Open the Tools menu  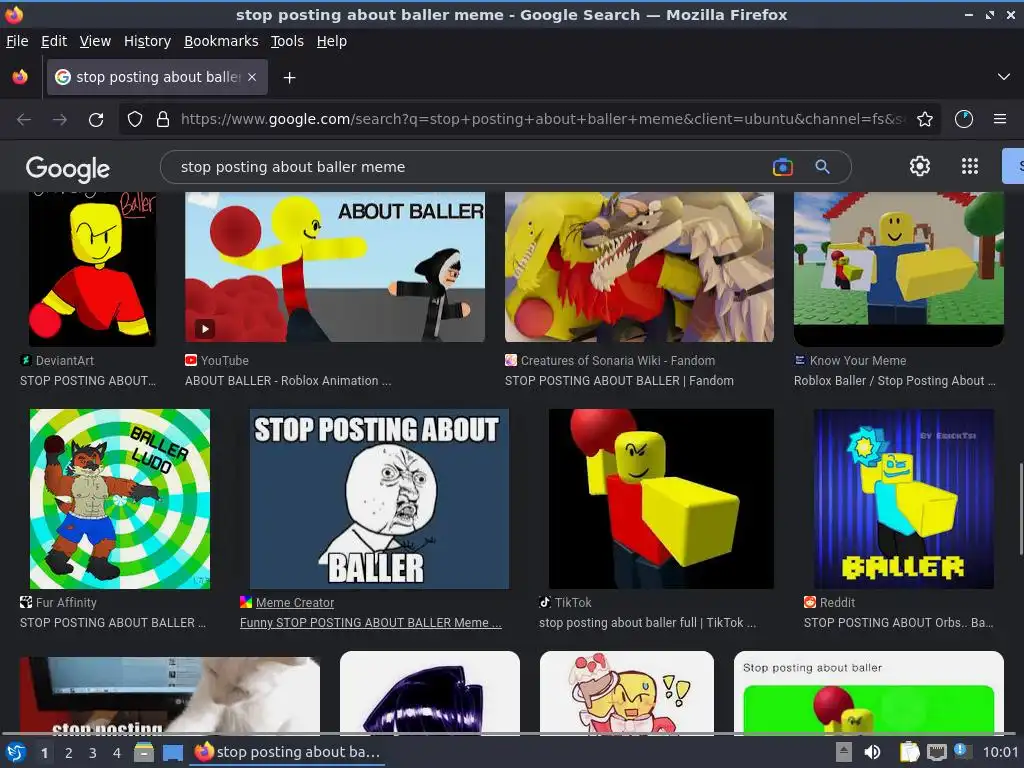(287, 41)
